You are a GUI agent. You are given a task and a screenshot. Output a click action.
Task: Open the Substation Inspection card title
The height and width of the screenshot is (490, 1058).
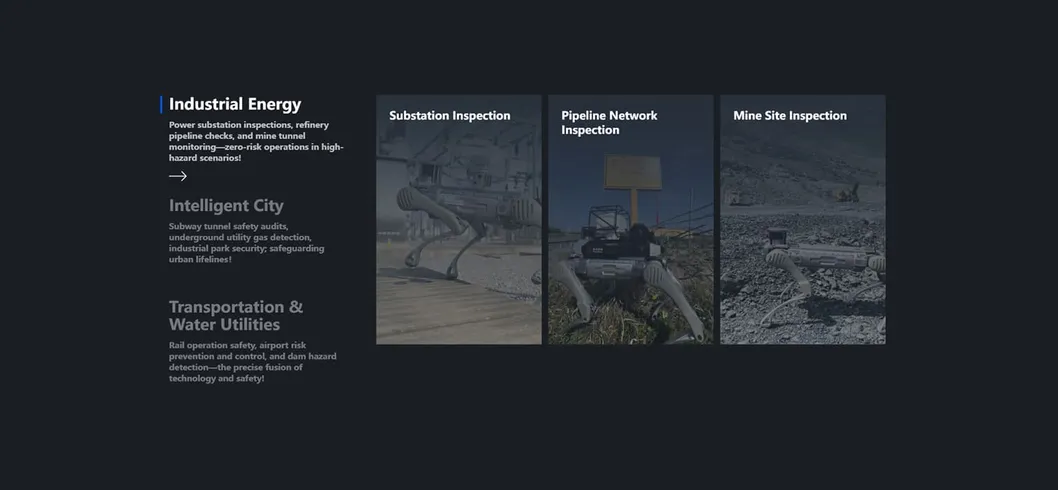pyautogui.click(x=449, y=115)
